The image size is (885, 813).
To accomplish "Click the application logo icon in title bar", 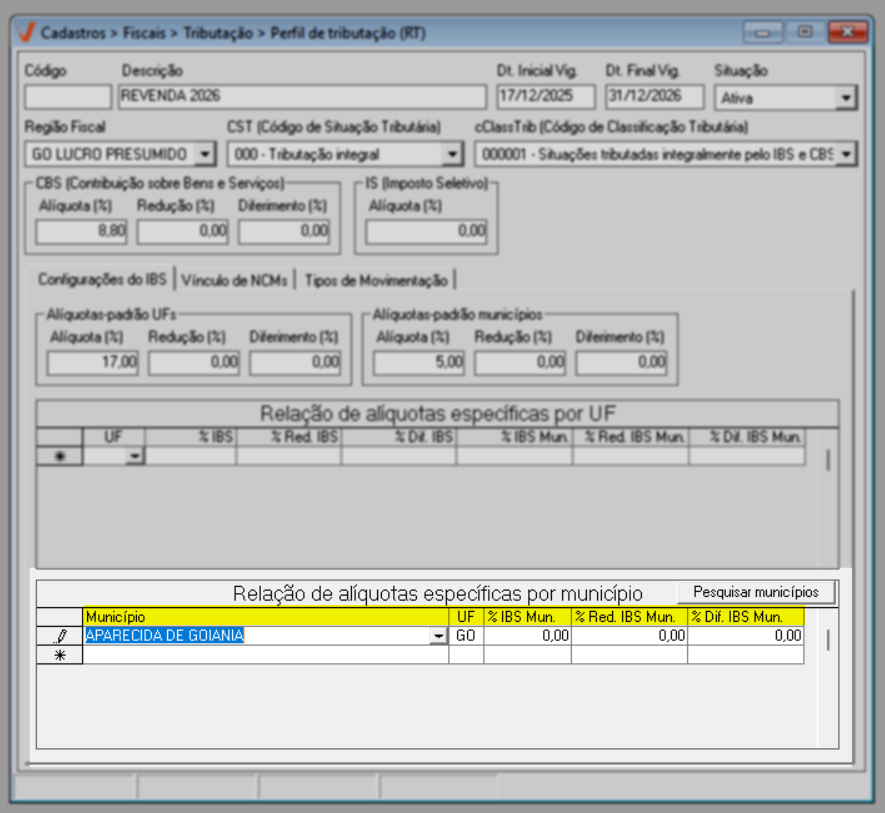I will (26, 33).
